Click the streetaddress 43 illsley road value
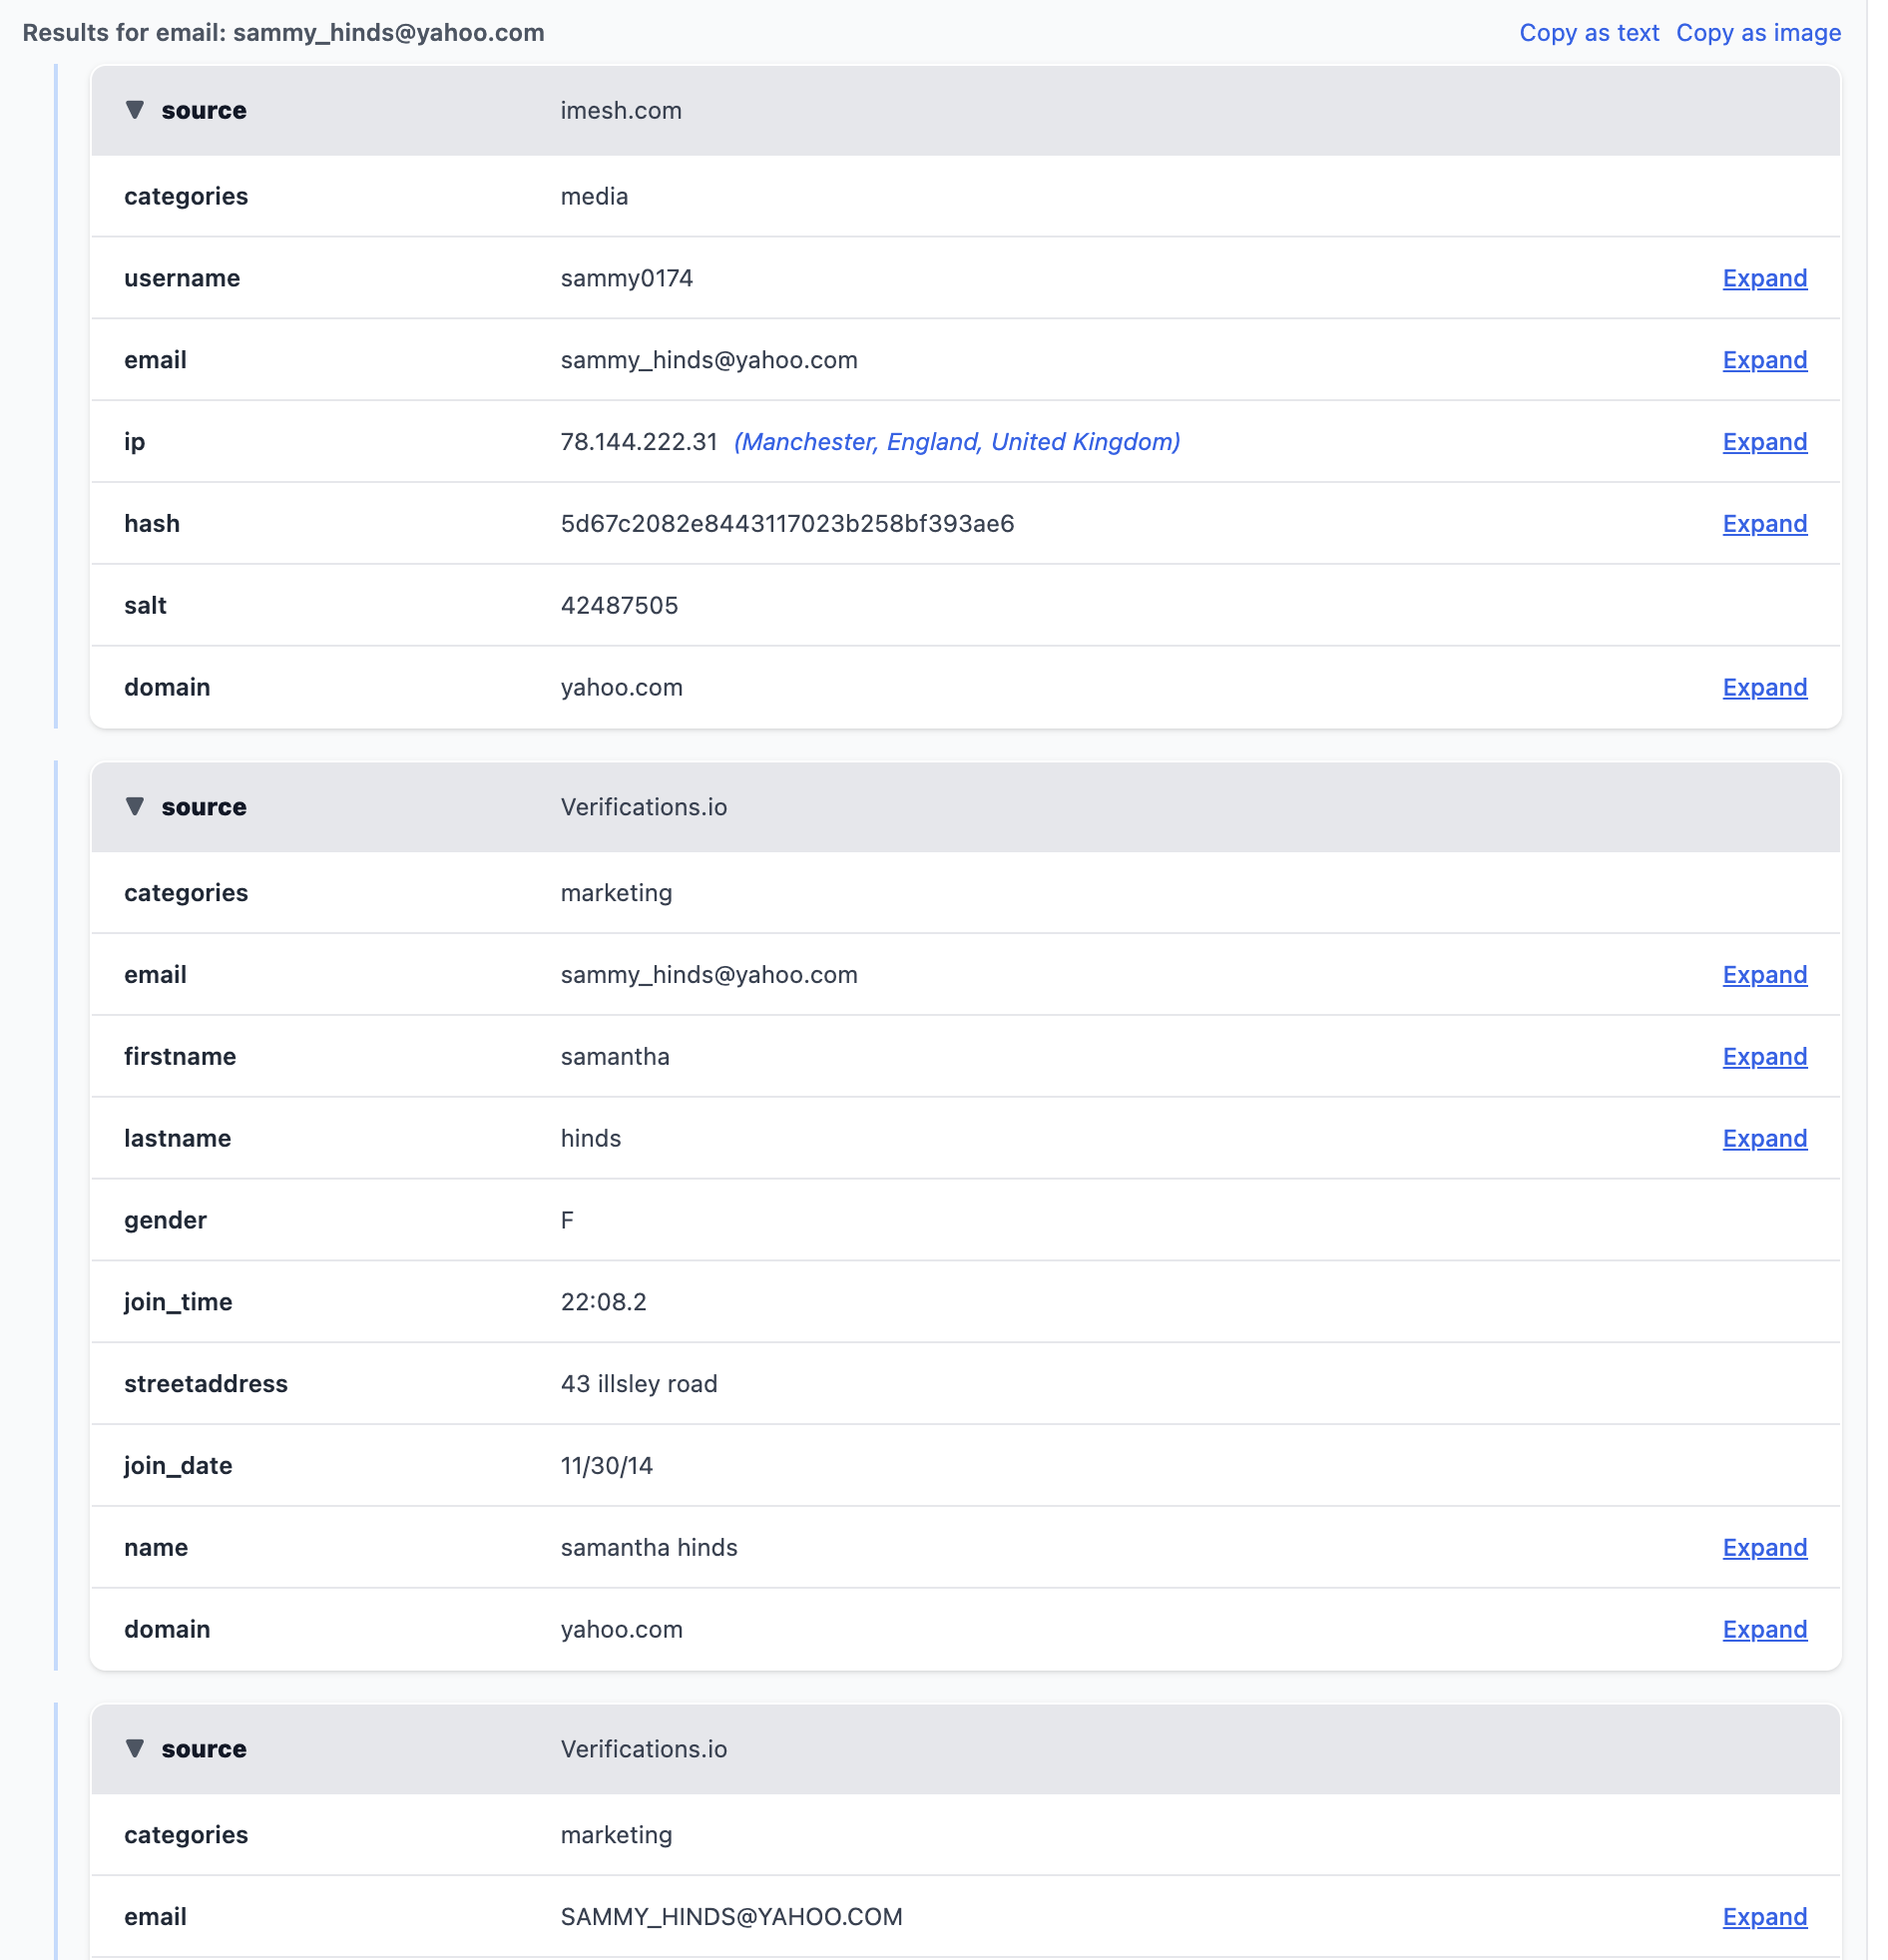Screen dimensions: 1888x1960 tap(638, 1384)
